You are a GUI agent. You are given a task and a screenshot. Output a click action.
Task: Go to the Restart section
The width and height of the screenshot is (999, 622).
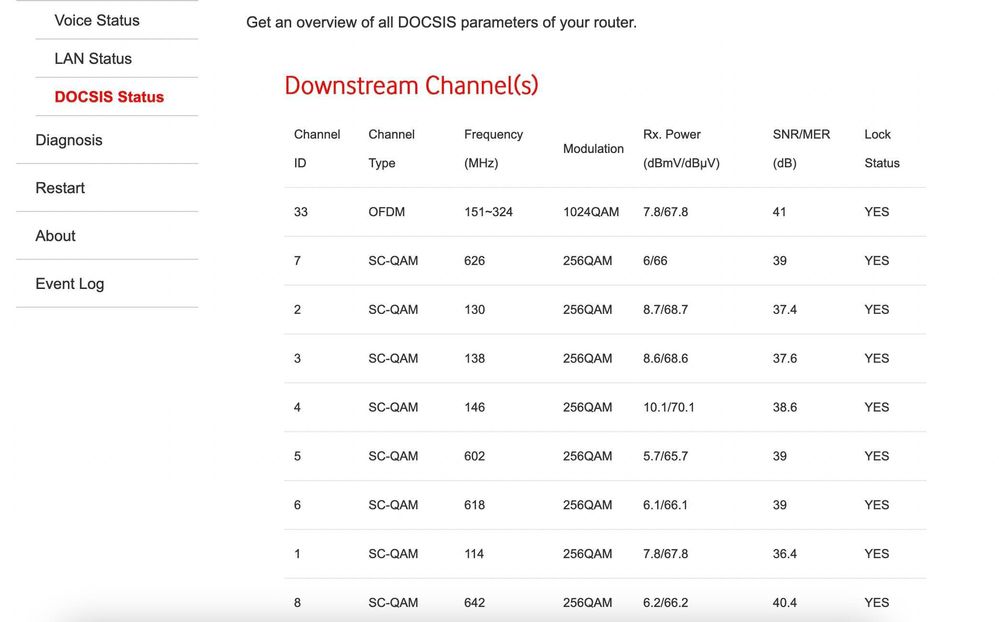tap(60, 188)
